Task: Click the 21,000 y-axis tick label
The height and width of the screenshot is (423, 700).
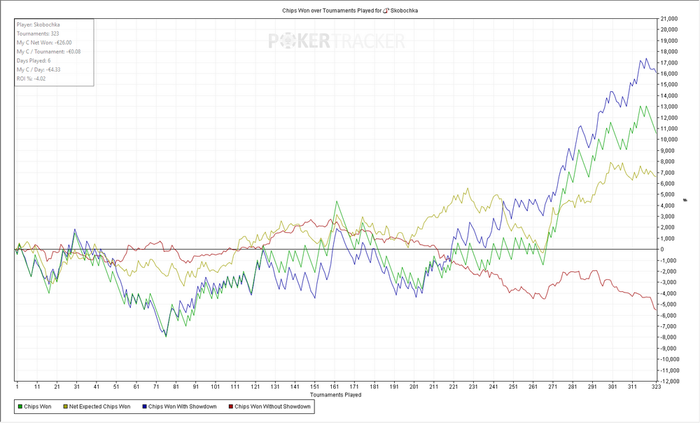Action: point(670,19)
